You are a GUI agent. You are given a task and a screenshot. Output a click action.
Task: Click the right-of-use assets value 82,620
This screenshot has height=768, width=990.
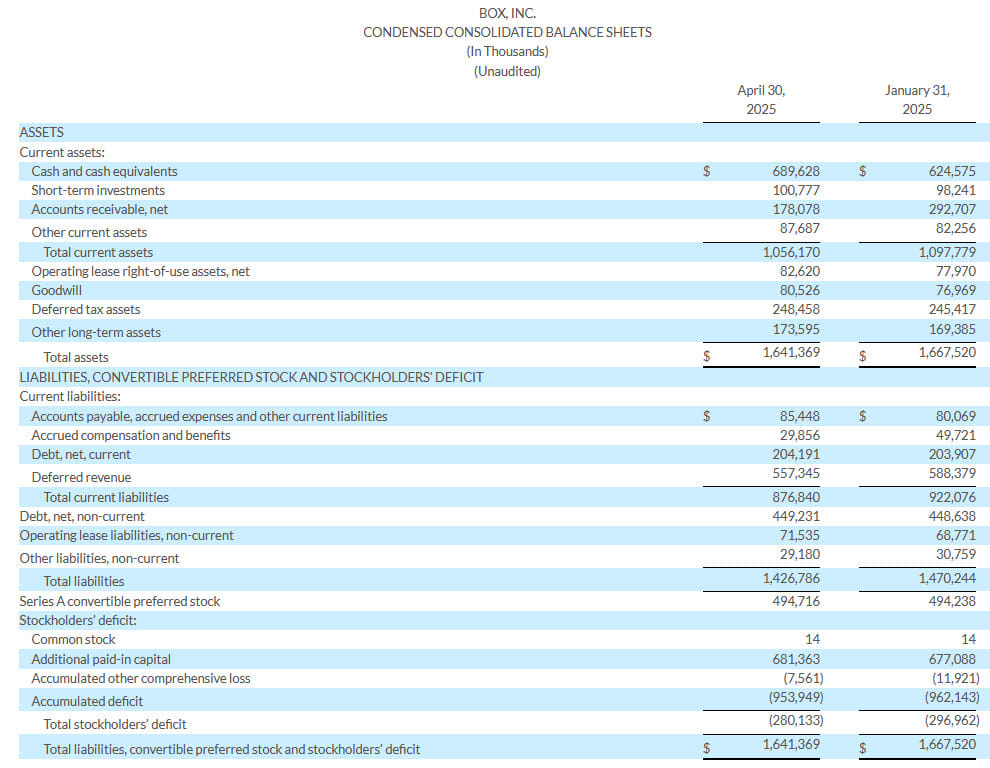[799, 271]
